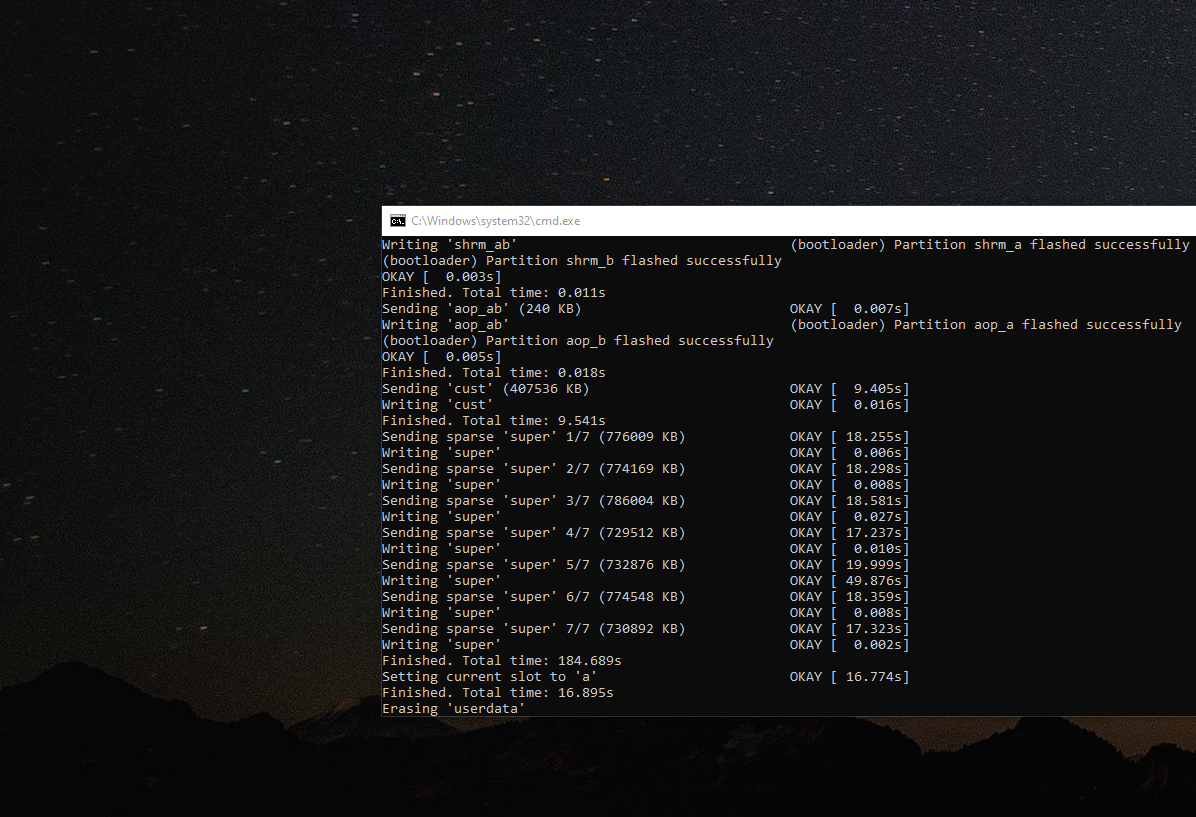Click "Partition aop_b flashed successfully" line
Image resolution: width=1196 pixels, height=817 pixels.
point(577,341)
